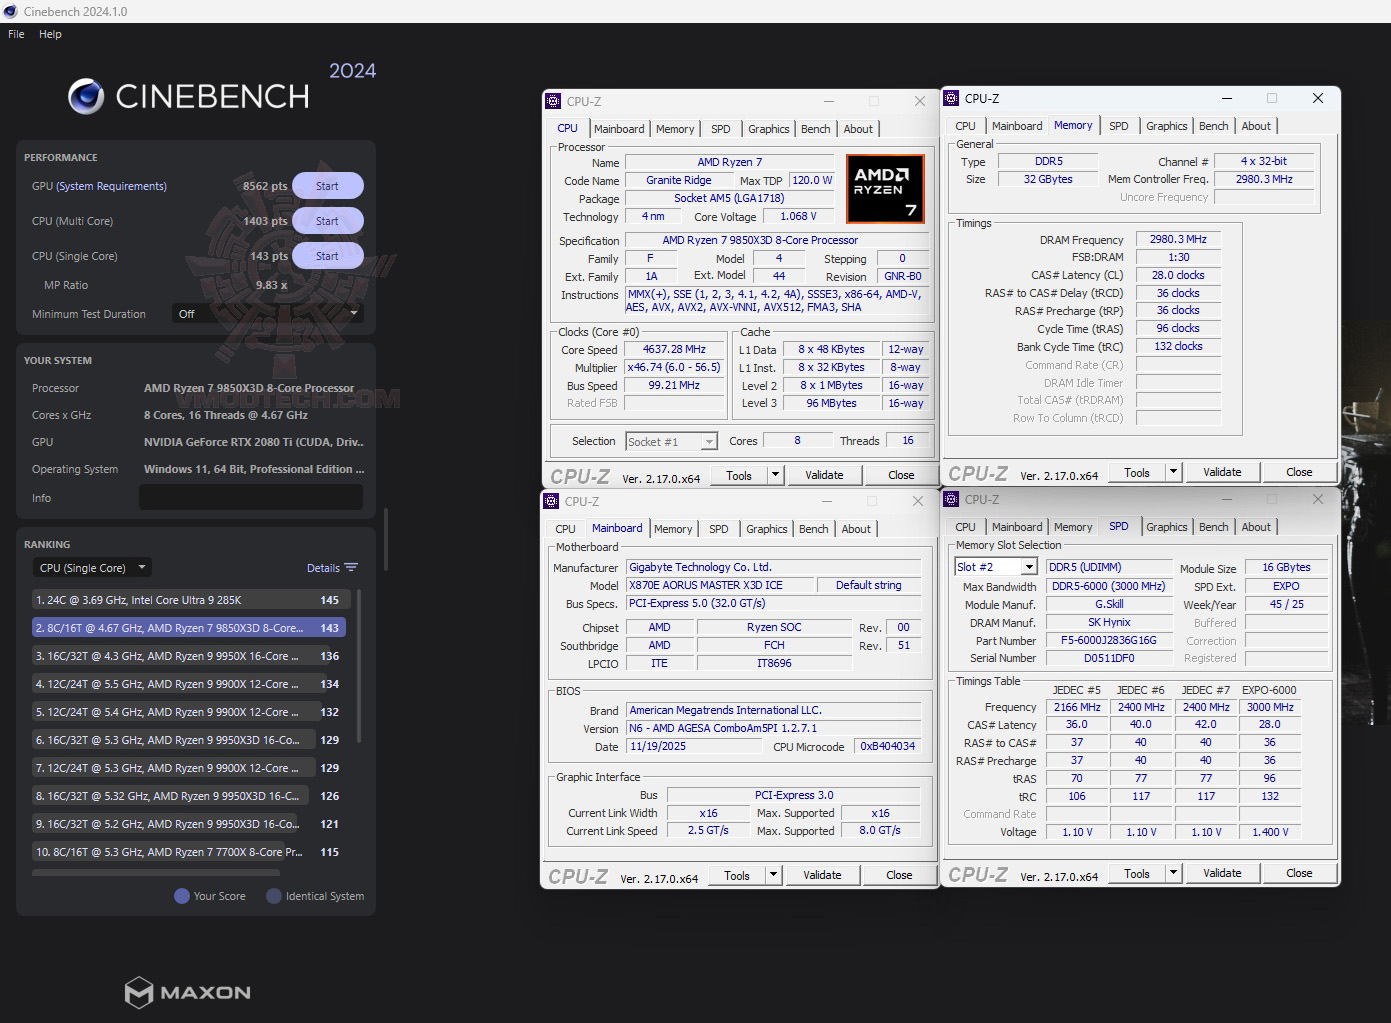Screen dimensions: 1391x1023
Task: Select ranking row 3, Ryzen 9 9950X at 4.3 GHz
Action: coord(190,656)
